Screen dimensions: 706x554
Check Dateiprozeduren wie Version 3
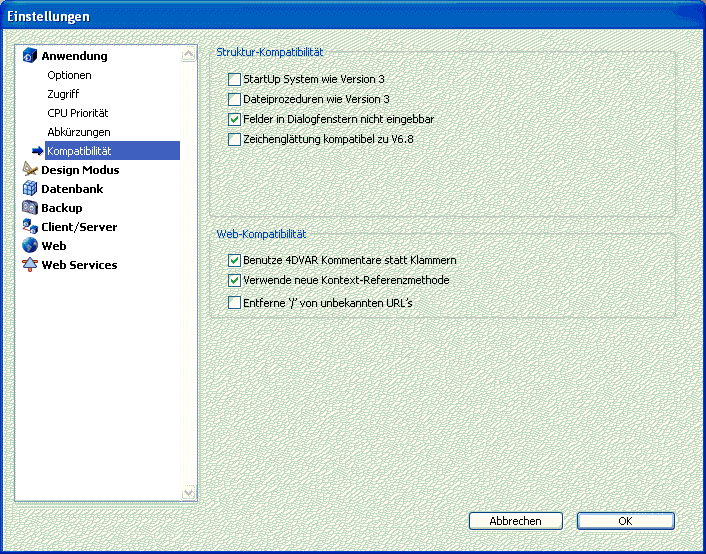(235, 99)
